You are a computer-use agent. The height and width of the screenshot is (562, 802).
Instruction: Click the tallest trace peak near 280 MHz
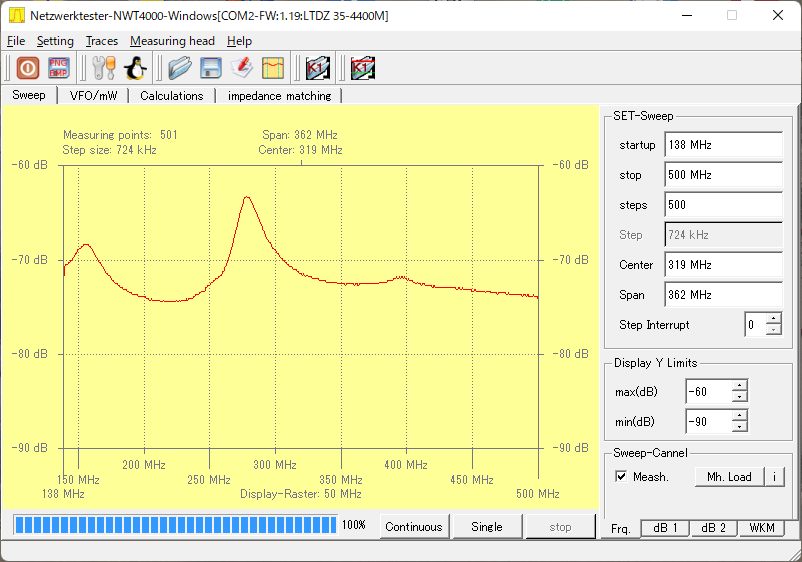[247, 197]
